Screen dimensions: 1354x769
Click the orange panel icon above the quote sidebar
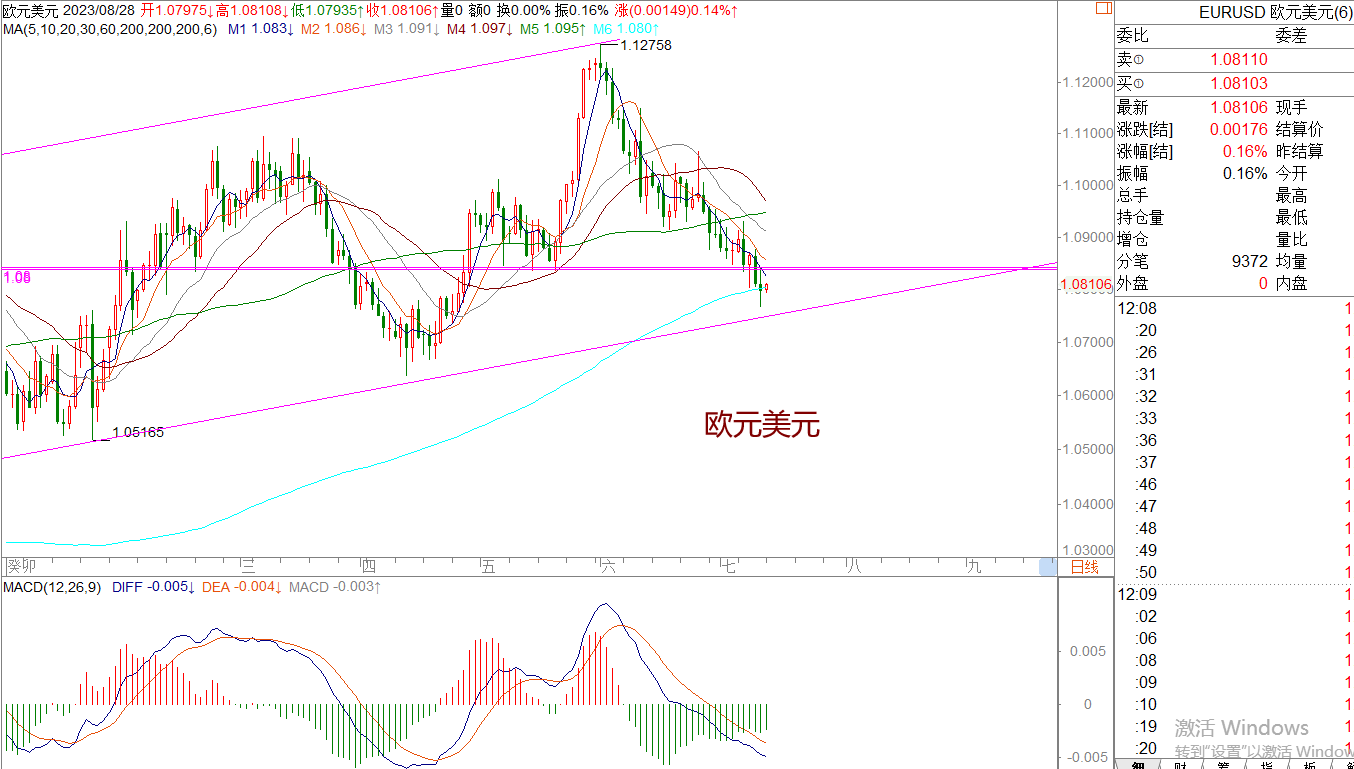pyautogui.click(x=1103, y=7)
